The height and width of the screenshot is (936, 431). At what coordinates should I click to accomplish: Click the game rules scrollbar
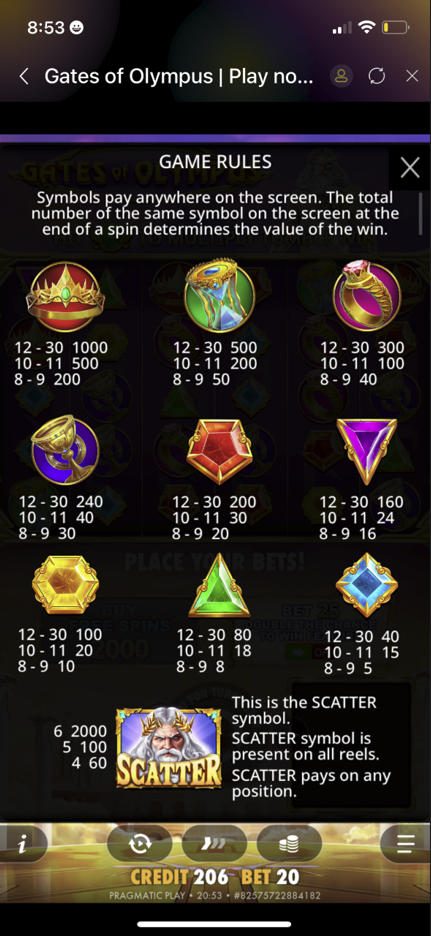[x=421, y=213]
